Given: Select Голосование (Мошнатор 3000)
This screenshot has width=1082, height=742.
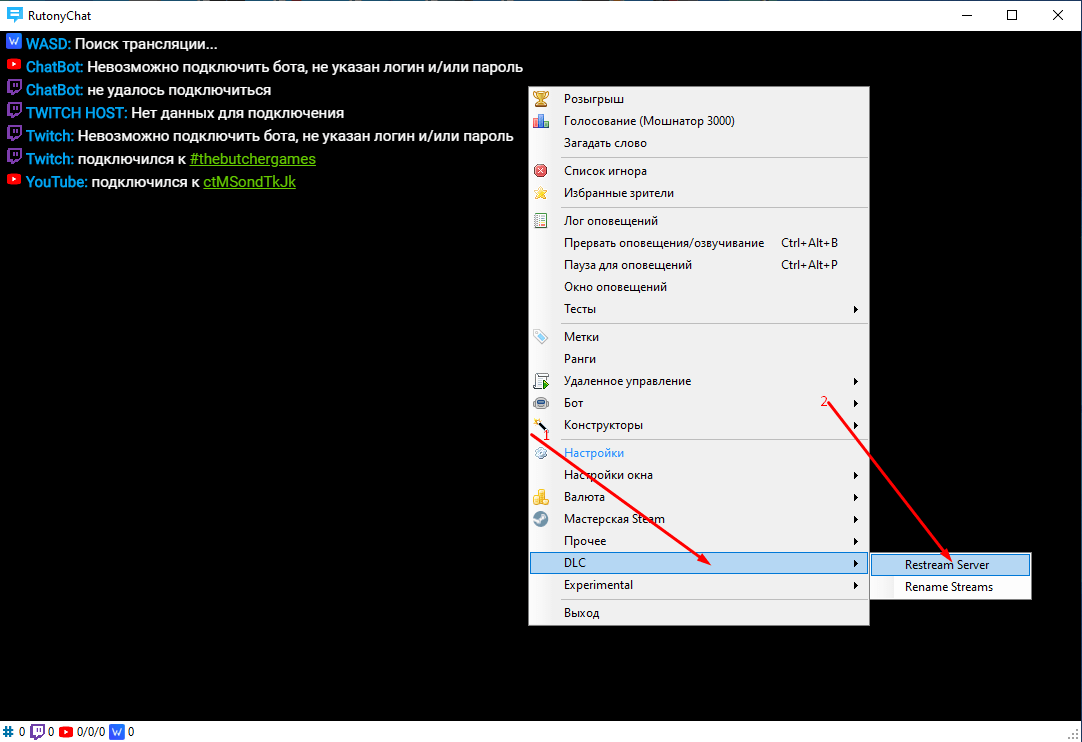Looking at the screenshot, I should coord(698,121).
